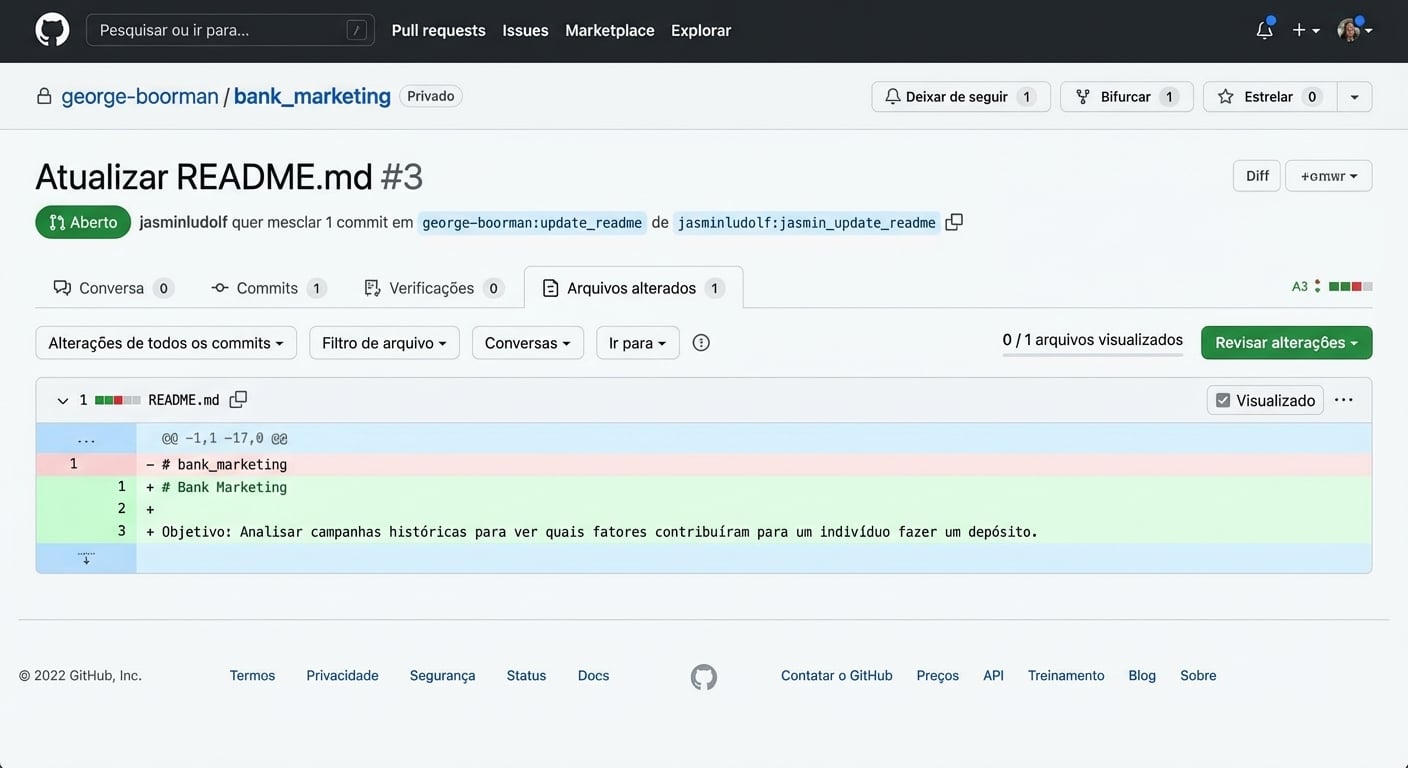Click the removed line '# bank_marketing'
1408x768 pixels.
click(x=704, y=464)
